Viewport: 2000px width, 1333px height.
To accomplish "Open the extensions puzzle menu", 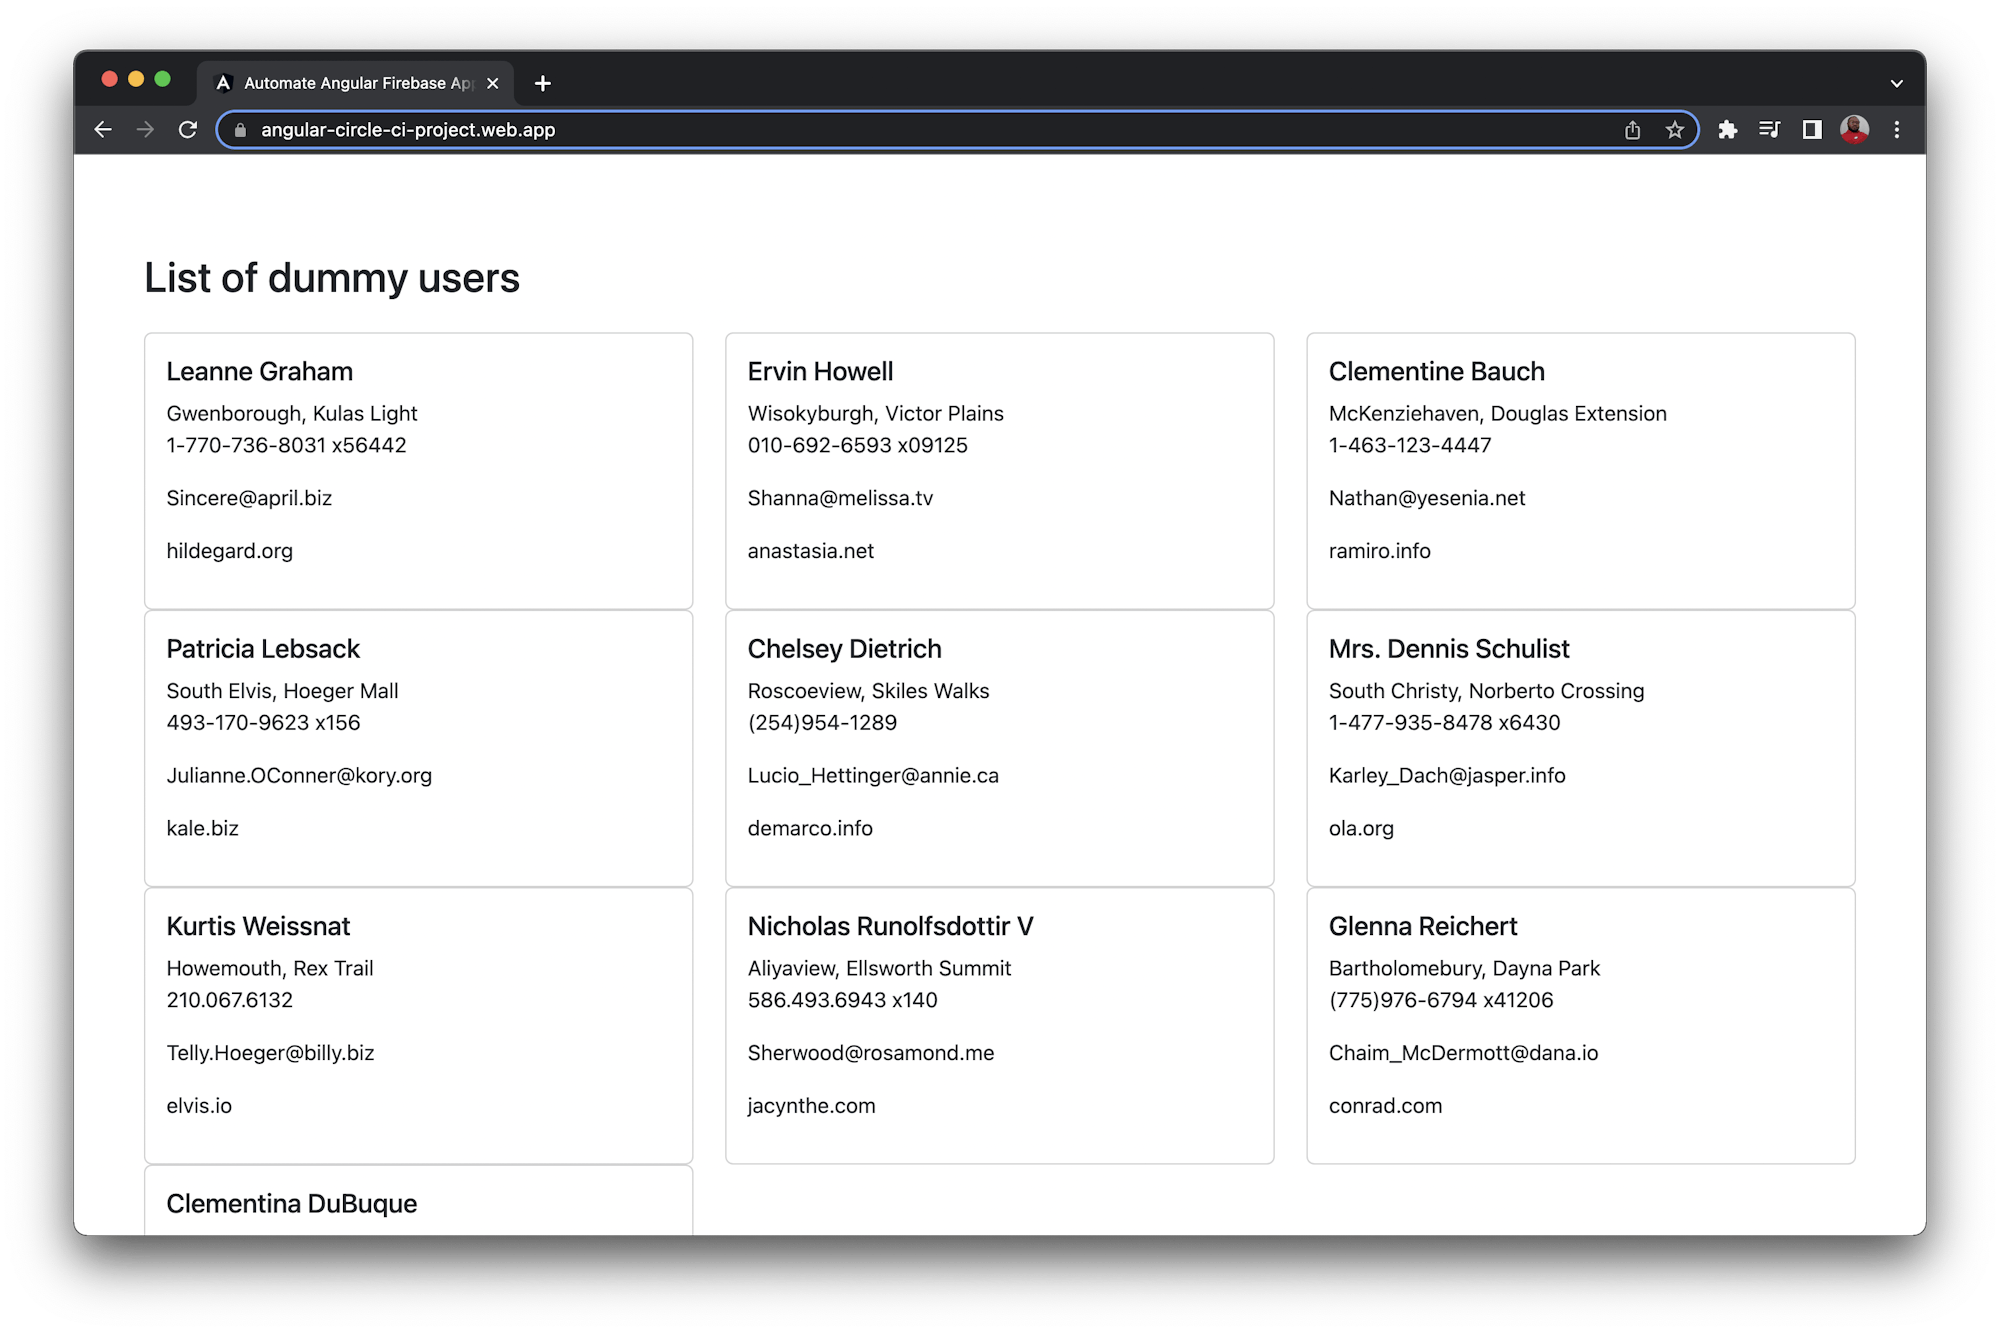I will coord(1728,130).
